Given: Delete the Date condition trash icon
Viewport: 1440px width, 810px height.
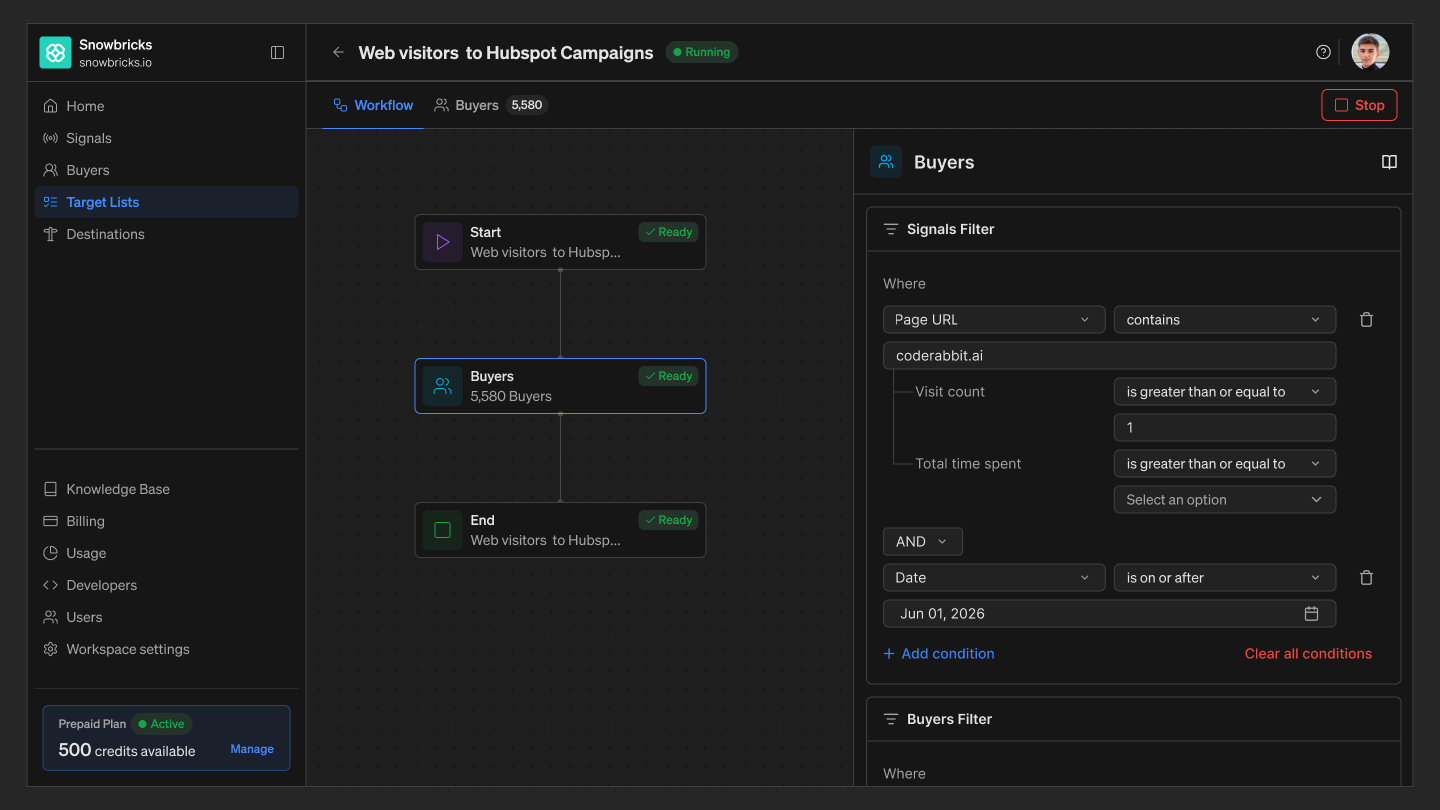Looking at the screenshot, I should tap(1366, 578).
